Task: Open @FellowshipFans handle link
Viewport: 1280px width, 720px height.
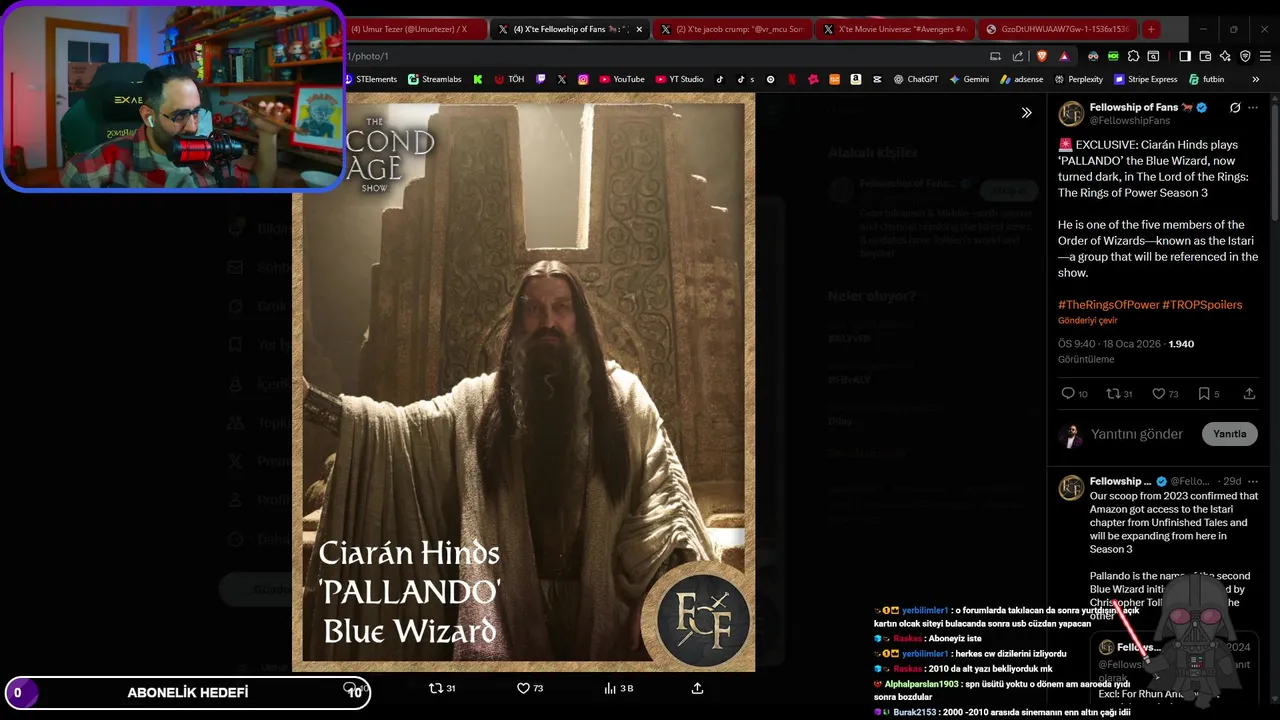Action: [x=1129, y=121]
